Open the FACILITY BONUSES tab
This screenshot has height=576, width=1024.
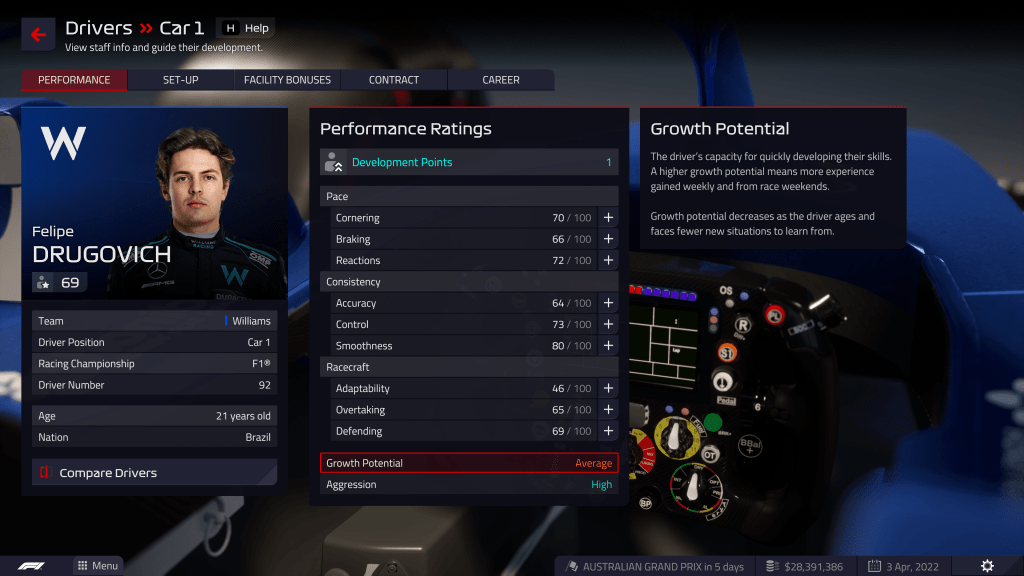(x=287, y=80)
